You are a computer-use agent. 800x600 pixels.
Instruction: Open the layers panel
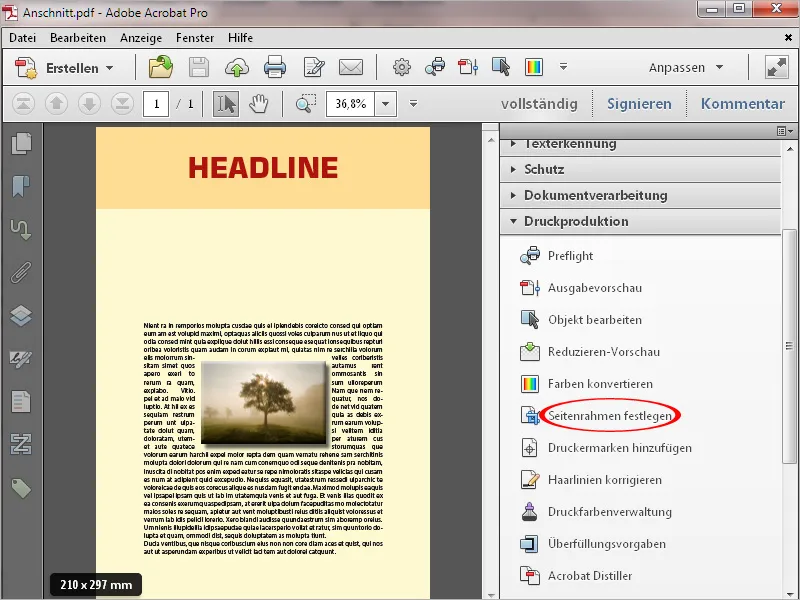[21, 316]
